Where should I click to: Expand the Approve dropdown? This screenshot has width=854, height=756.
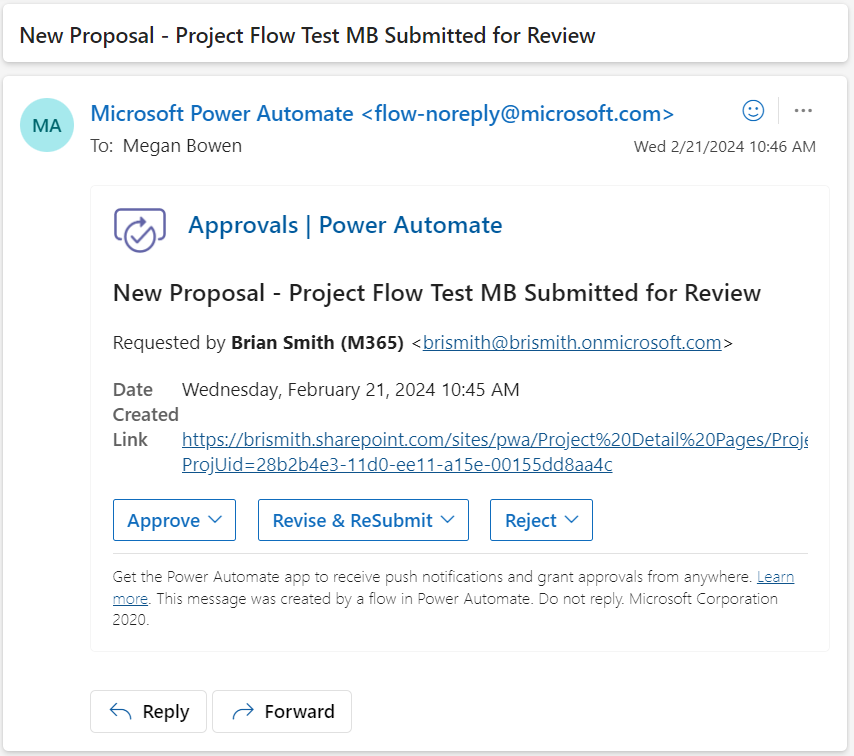tap(174, 520)
